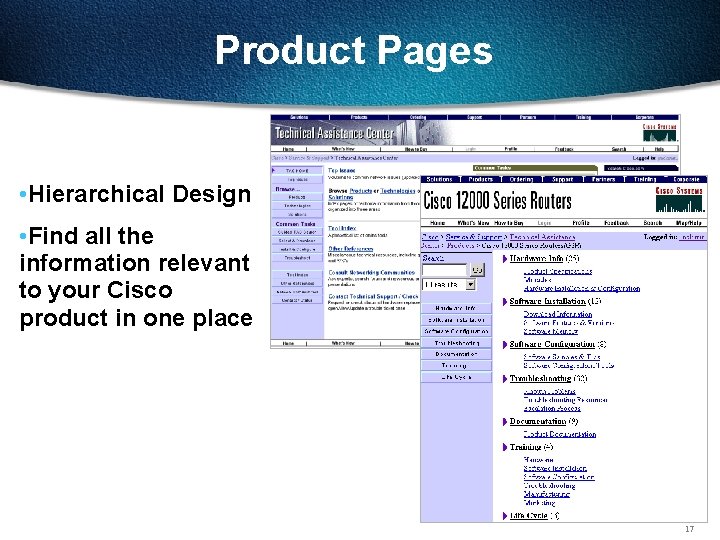Click Search in Routers page navigation bar
The image size is (720, 540).
click(x=652, y=223)
